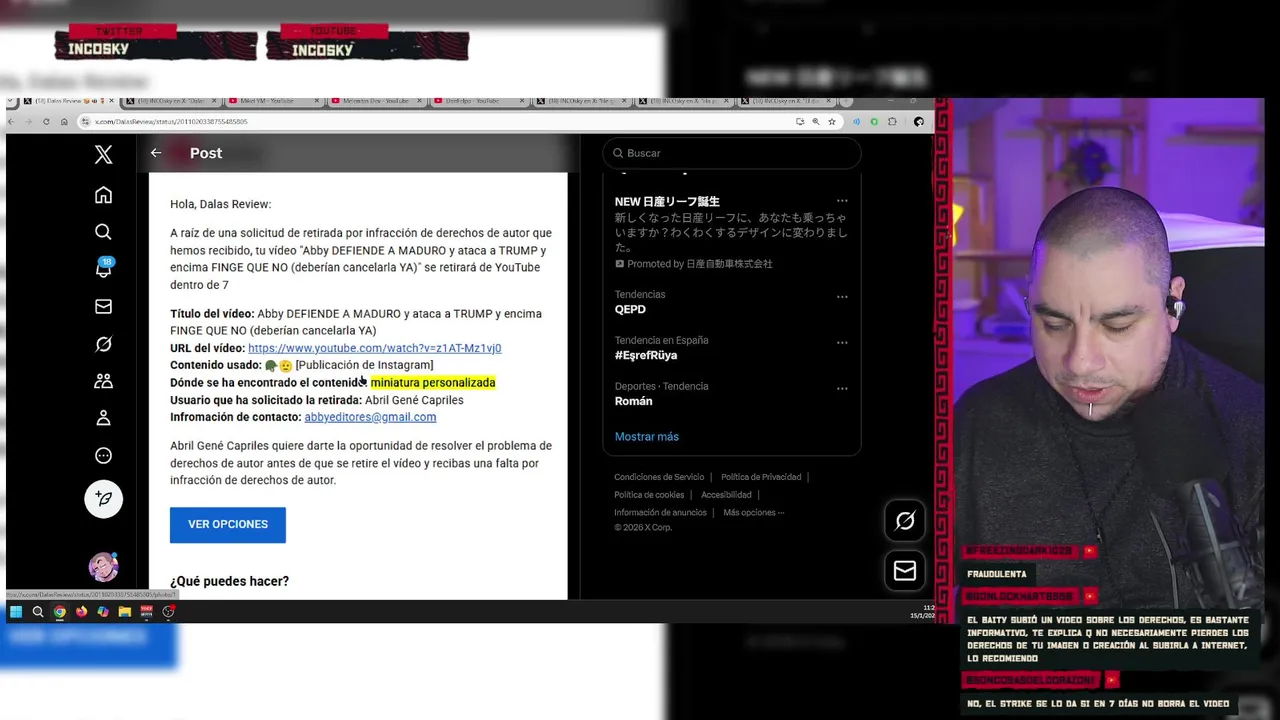Open the Chrome profile avatar
The height and width of the screenshot is (720, 1280).
pos(919,122)
